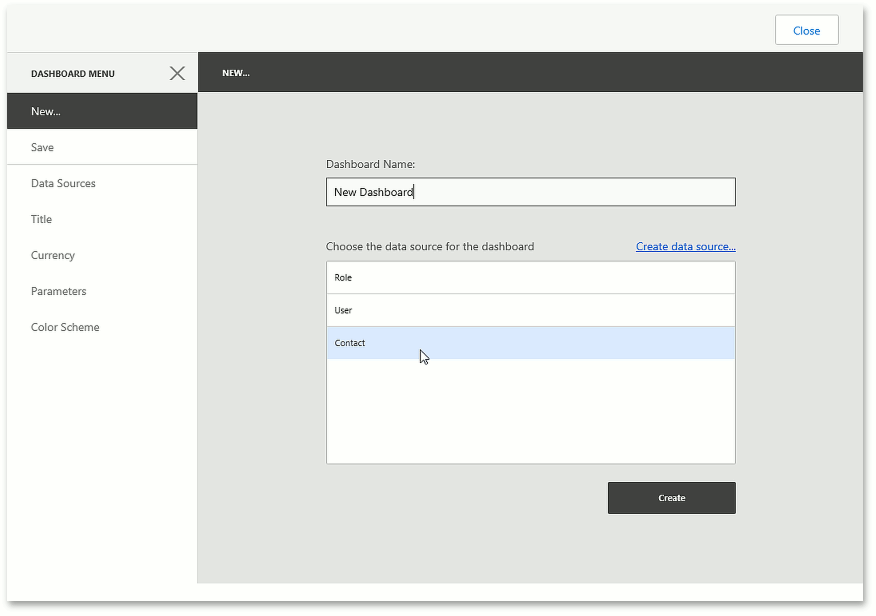This screenshot has width=876, height=616.
Task: Open Currency menu item
Action: (x=102, y=255)
